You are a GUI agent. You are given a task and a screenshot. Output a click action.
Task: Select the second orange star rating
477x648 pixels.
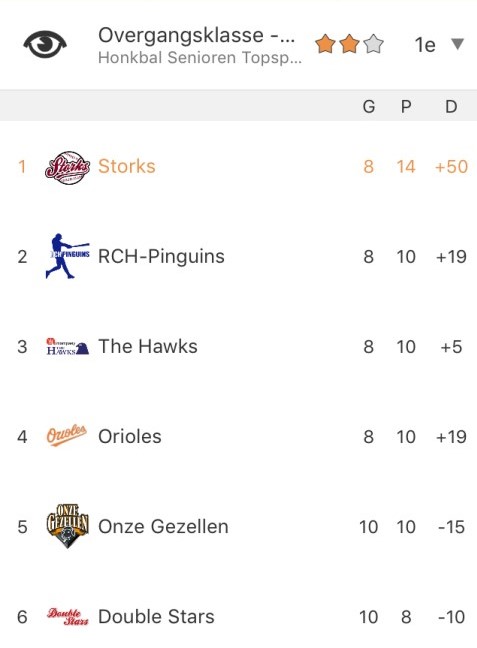pyautogui.click(x=350, y=44)
